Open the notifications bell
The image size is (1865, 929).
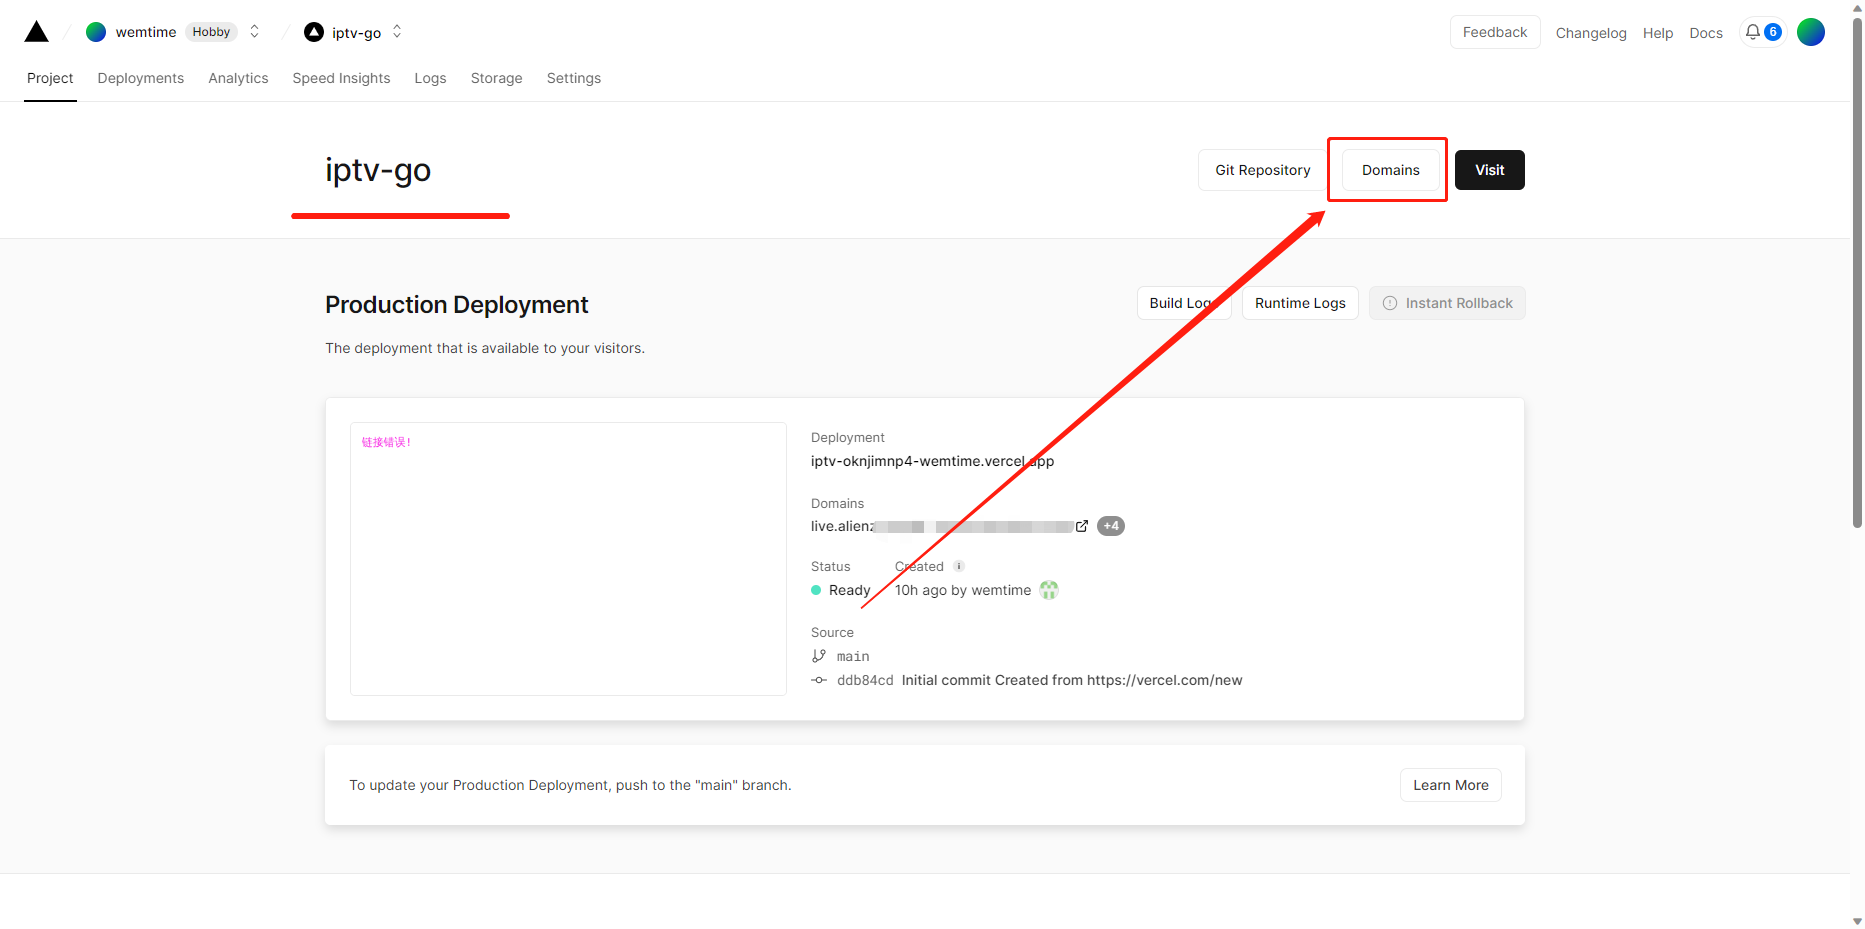pyautogui.click(x=1753, y=32)
